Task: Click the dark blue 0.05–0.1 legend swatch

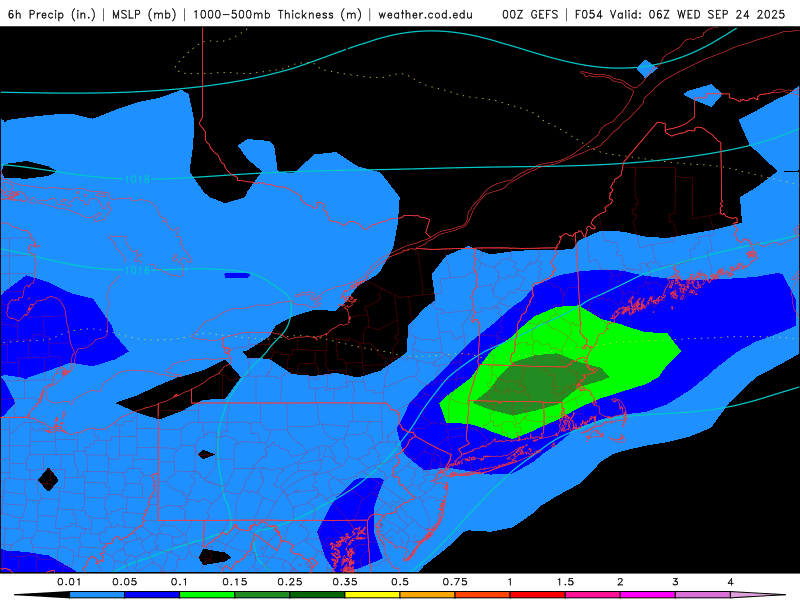Action: [152, 595]
